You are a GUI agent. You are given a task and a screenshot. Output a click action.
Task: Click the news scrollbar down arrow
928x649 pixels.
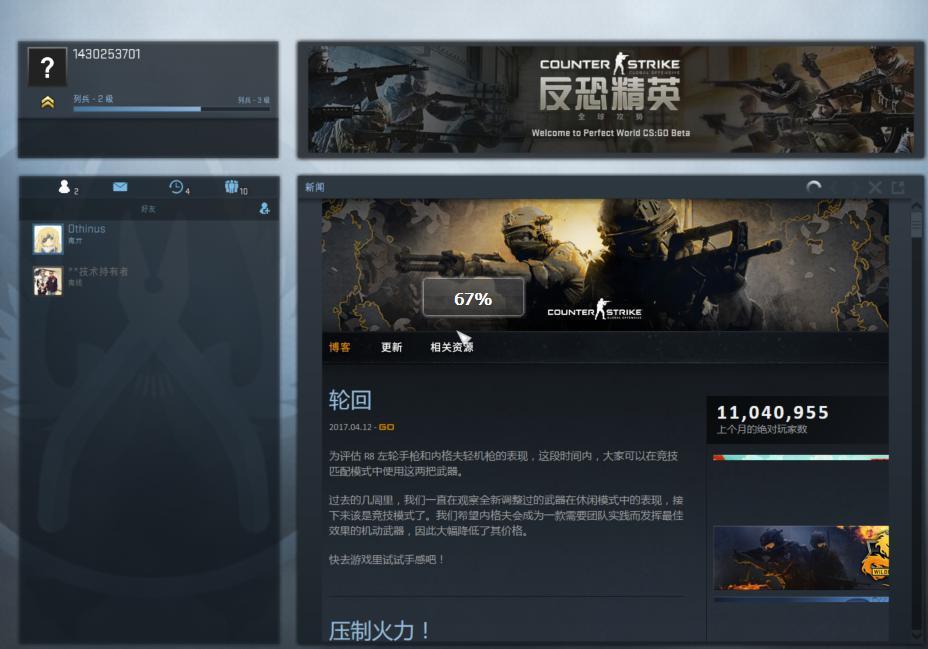[916, 634]
